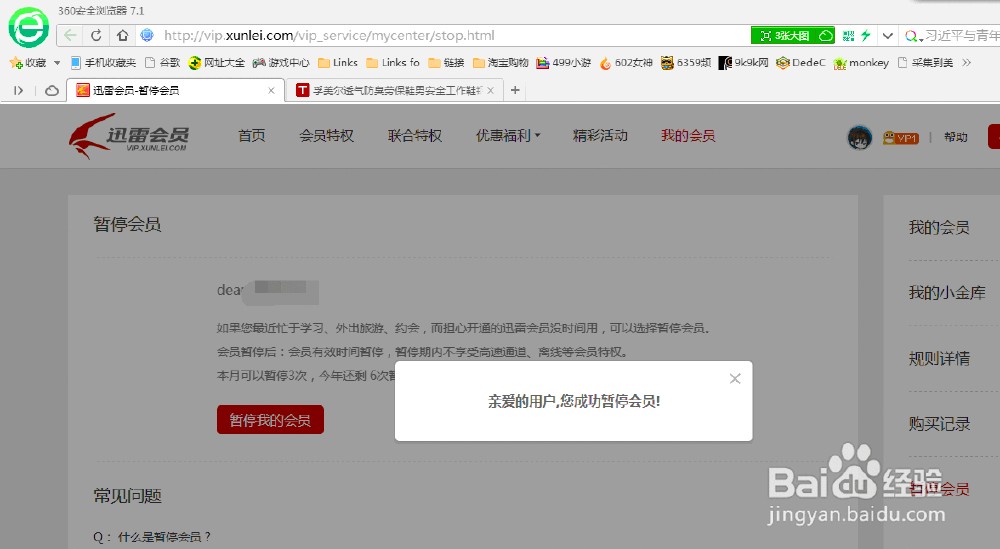Viewport: 1000px width, 549px height.
Task: Open 网址大全 bookmark
Action: point(217,62)
